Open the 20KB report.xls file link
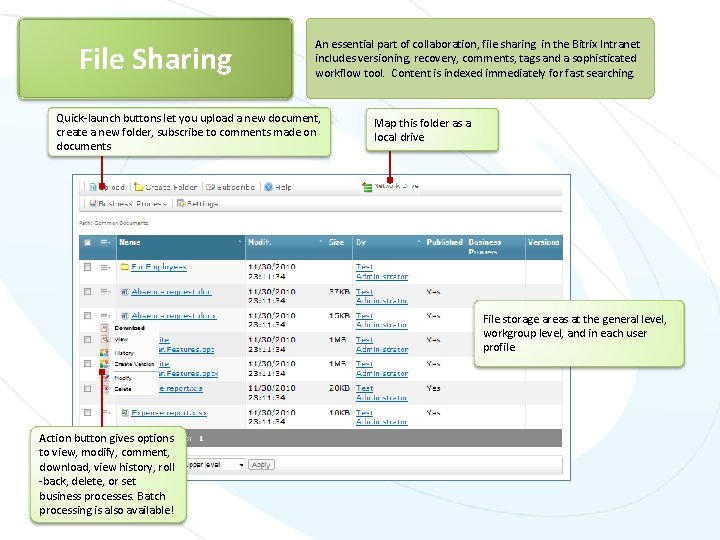The image size is (720, 540). tap(180, 388)
